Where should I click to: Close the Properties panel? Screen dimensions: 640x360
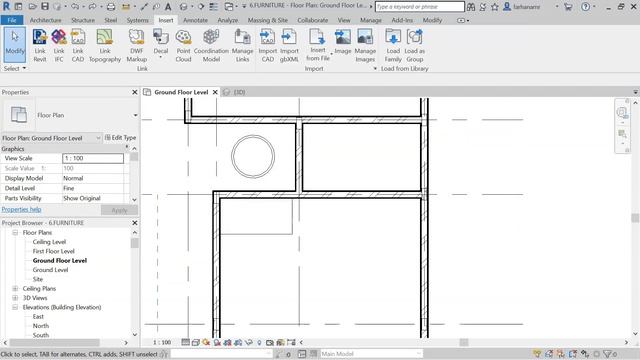(x=135, y=92)
